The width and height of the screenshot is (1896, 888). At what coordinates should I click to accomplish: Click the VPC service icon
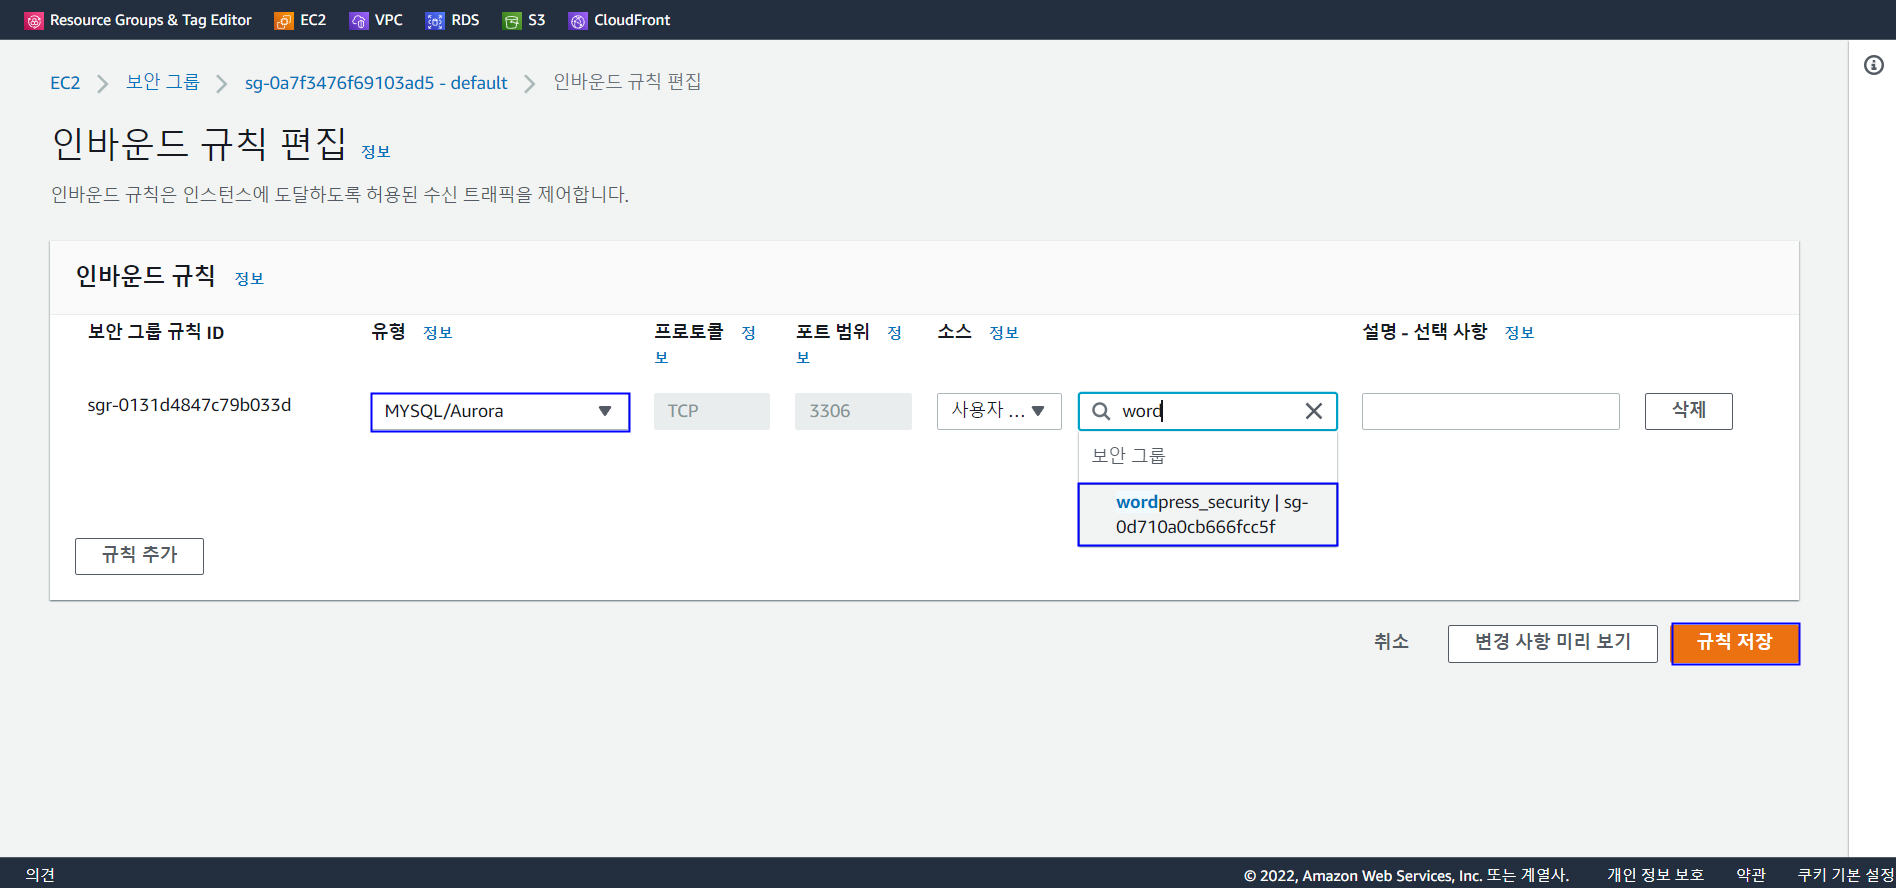tap(359, 20)
